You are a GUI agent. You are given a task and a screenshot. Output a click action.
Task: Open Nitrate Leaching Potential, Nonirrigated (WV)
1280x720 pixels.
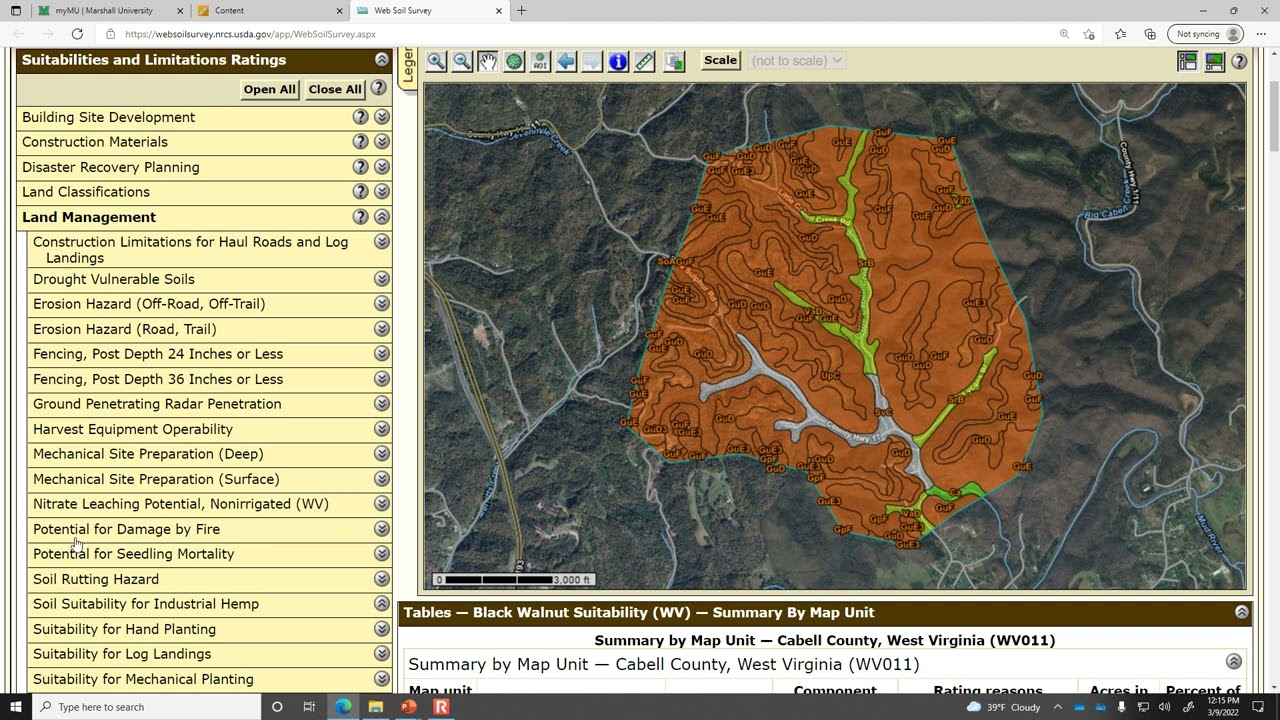pos(181,504)
